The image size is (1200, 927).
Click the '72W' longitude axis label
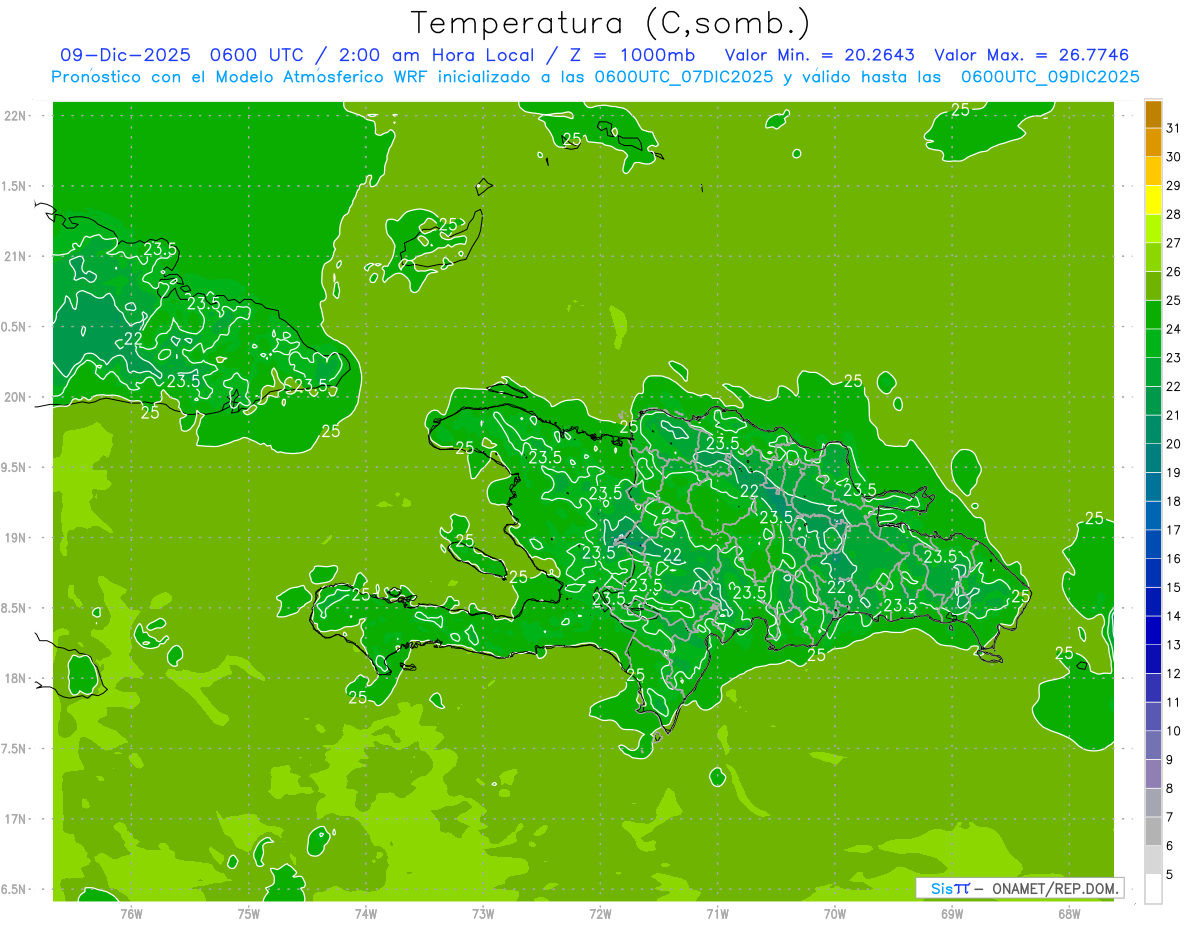600,913
